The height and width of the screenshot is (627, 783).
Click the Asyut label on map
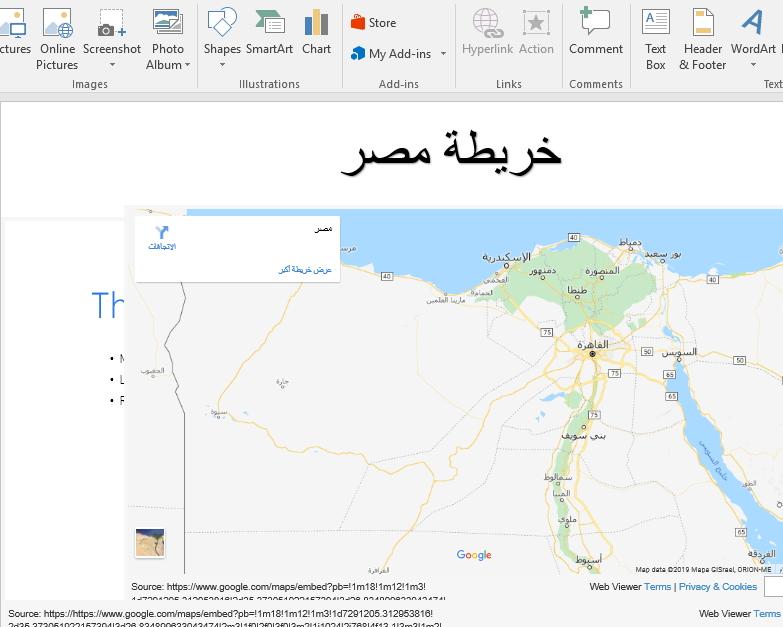(589, 560)
